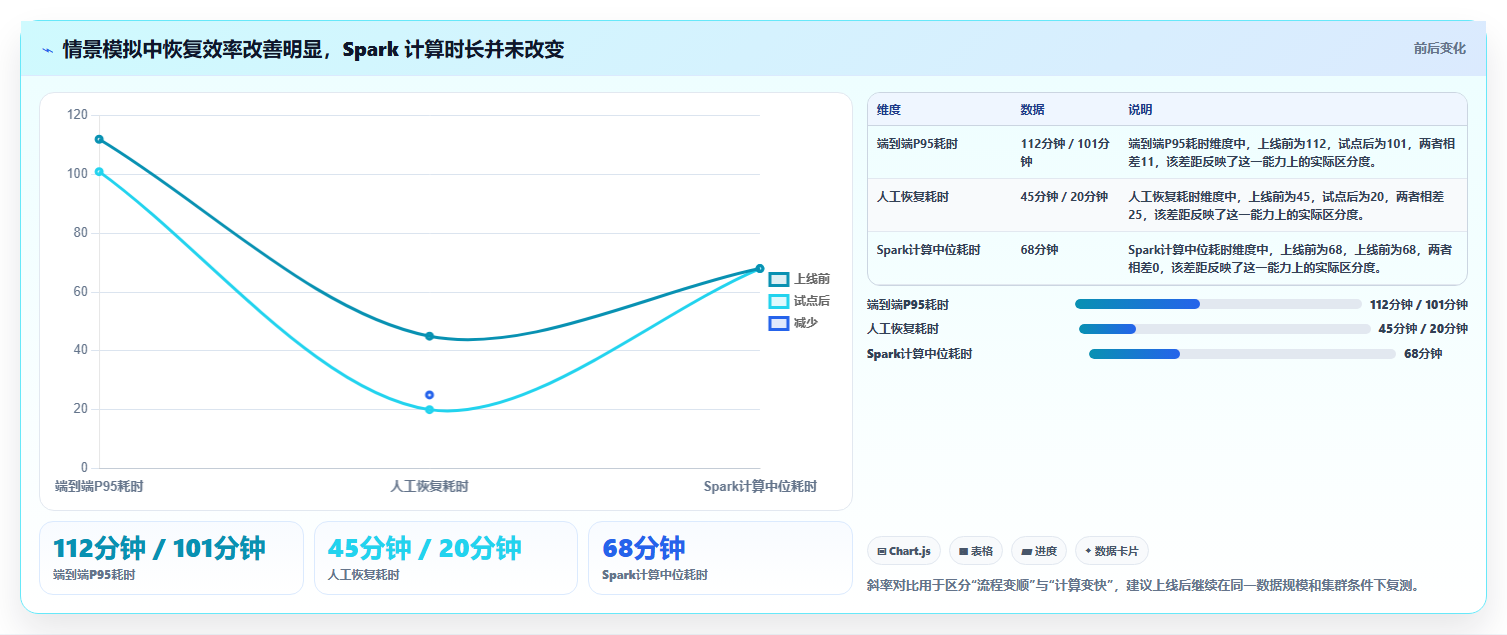Click the 试点后 point at 人工恢复耗时
Screen dimensions: 1507x635
pyautogui.click(x=430, y=409)
